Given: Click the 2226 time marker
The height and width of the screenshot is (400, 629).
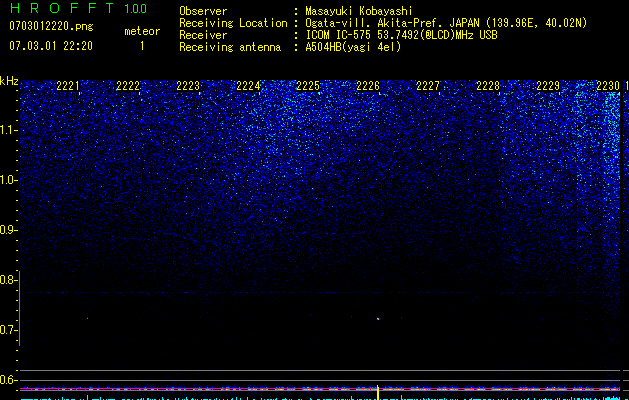Looking at the screenshot, I should tap(368, 85).
